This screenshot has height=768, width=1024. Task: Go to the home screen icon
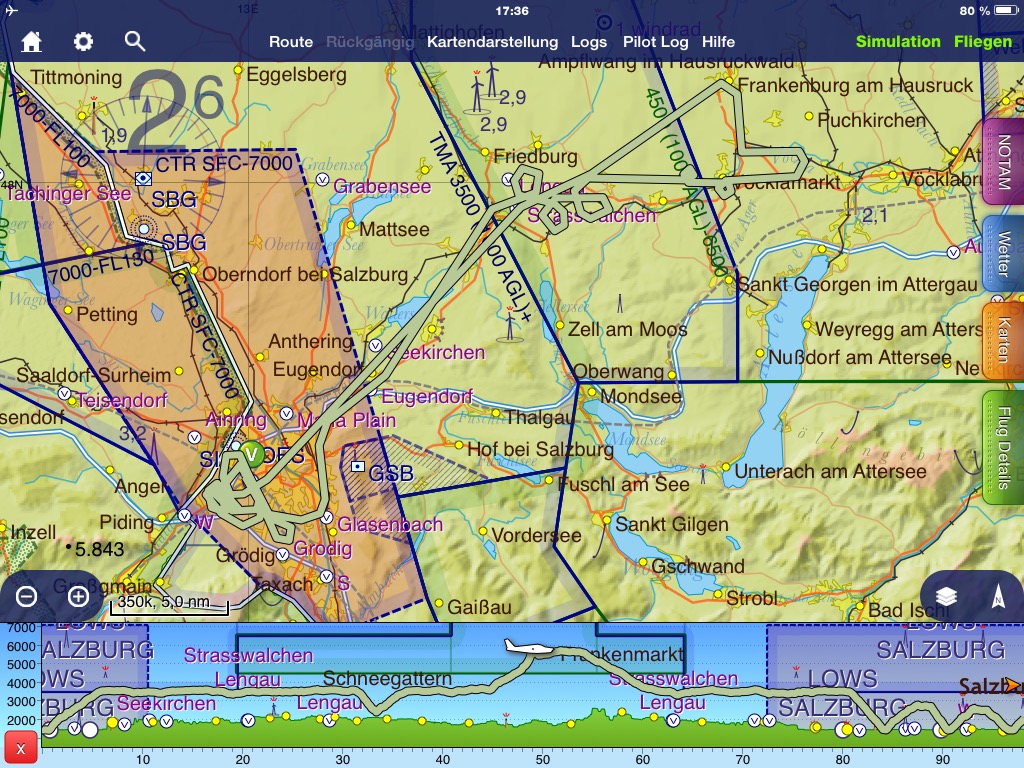point(32,42)
